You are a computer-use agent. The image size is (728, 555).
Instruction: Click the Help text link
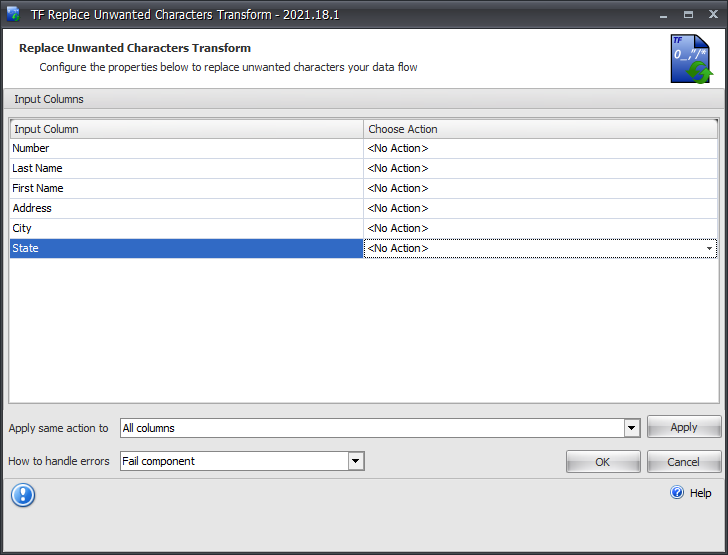click(700, 493)
